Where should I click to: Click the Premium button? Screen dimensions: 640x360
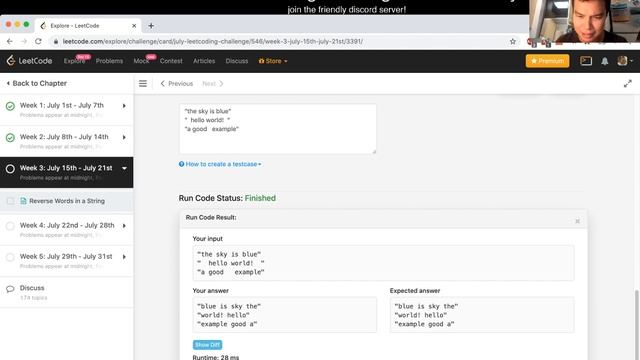547,61
